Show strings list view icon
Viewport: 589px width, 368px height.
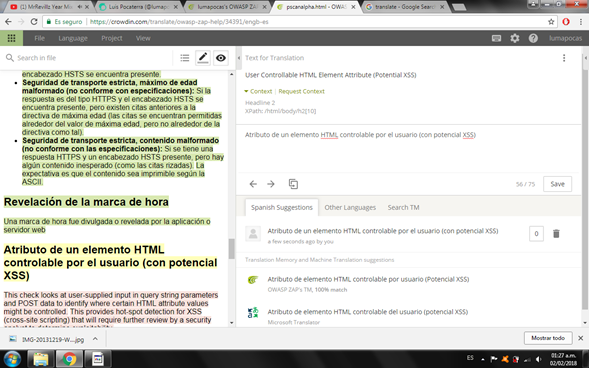click(184, 58)
